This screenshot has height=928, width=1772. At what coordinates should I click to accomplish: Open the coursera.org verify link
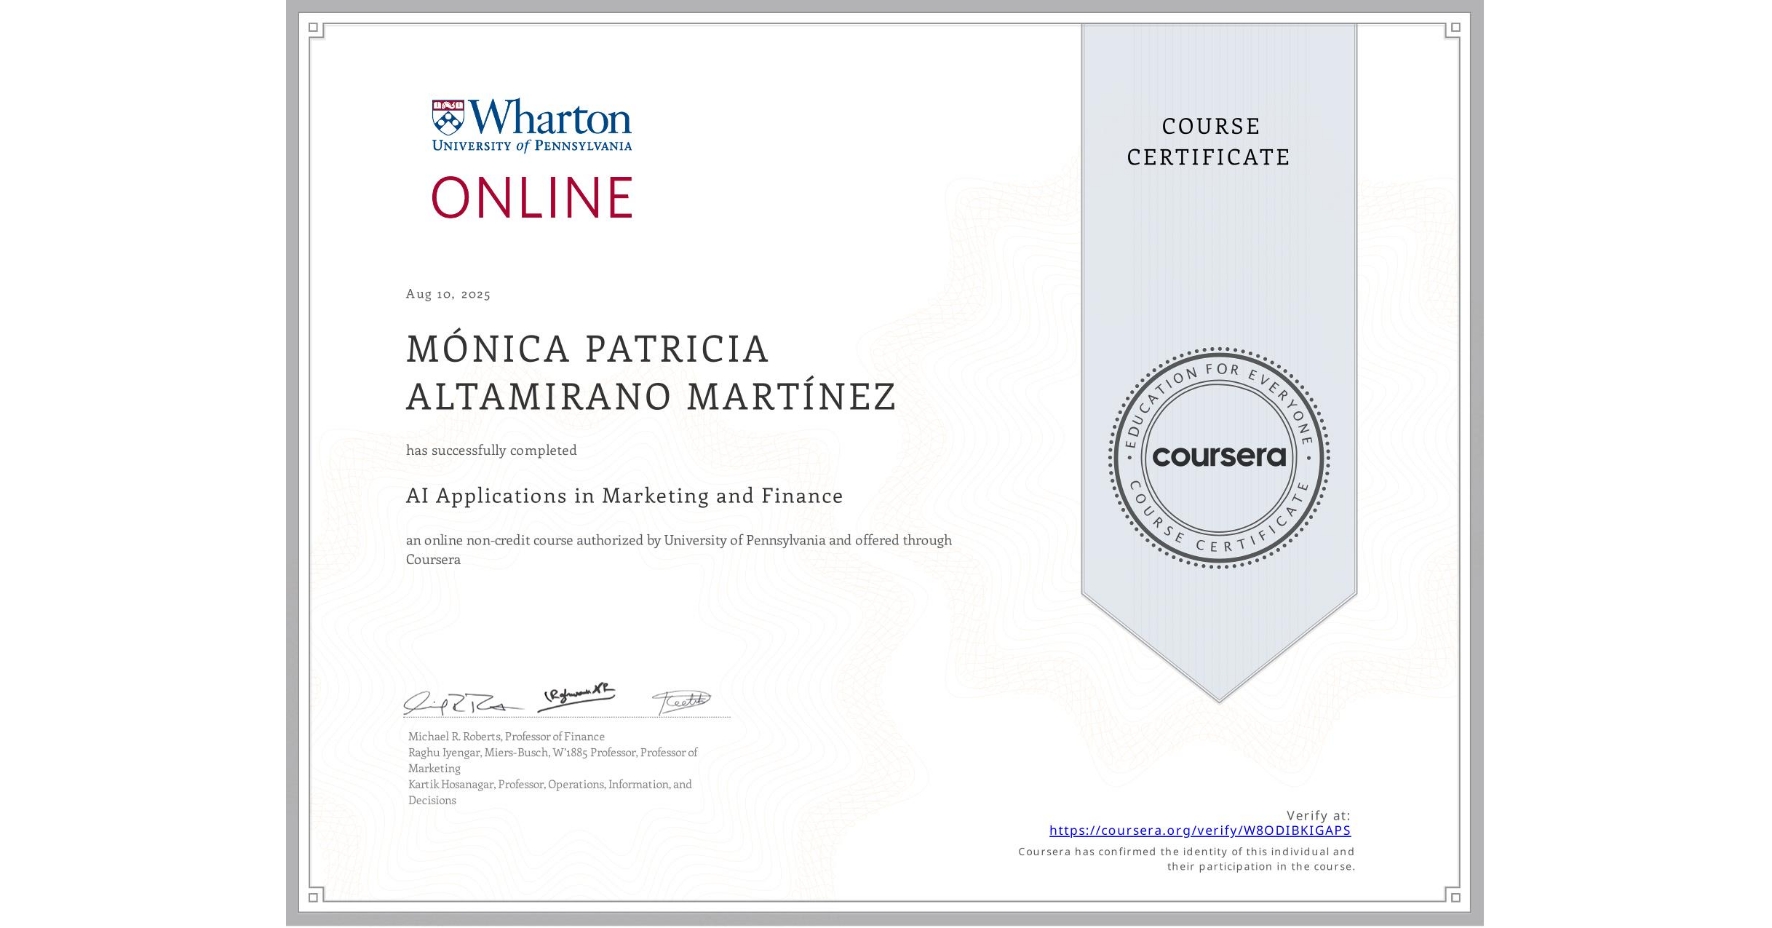pos(1199,830)
